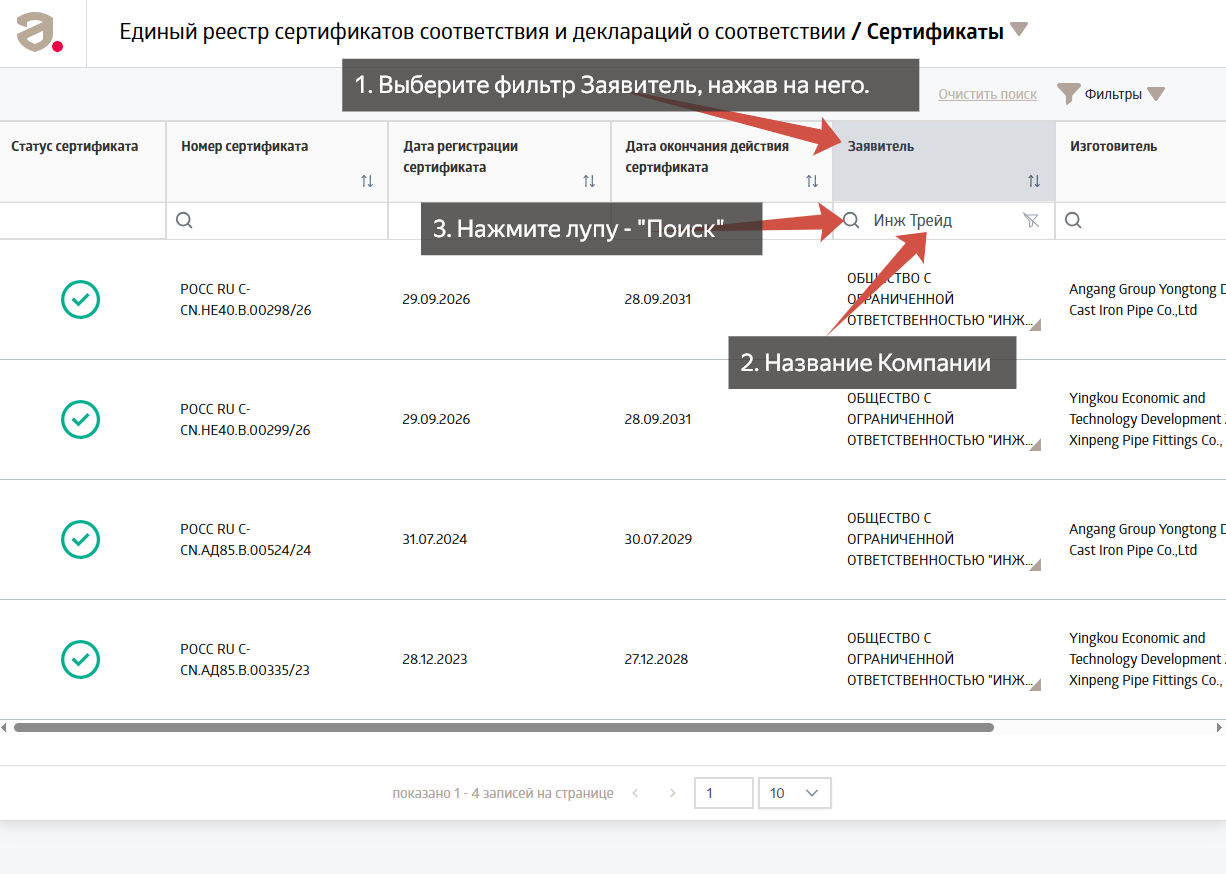This screenshot has width=1226, height=874.
Task: Click search magnifier in Номер сертификата filter
Action: 184,220
